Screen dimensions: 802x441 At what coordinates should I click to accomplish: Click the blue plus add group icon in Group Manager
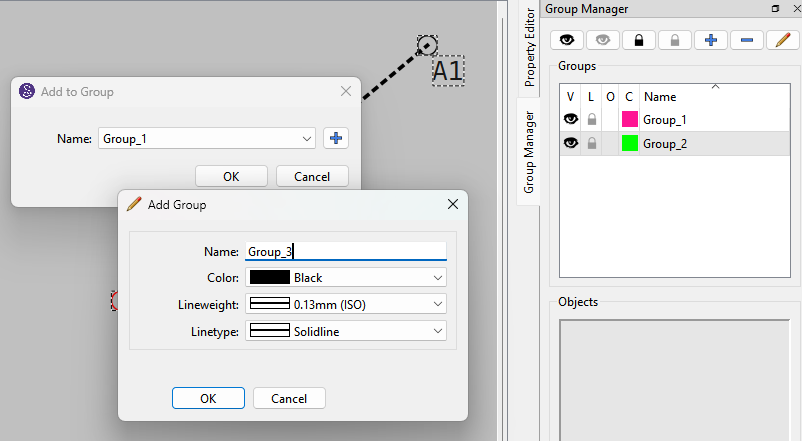click(x=710, y=40)
